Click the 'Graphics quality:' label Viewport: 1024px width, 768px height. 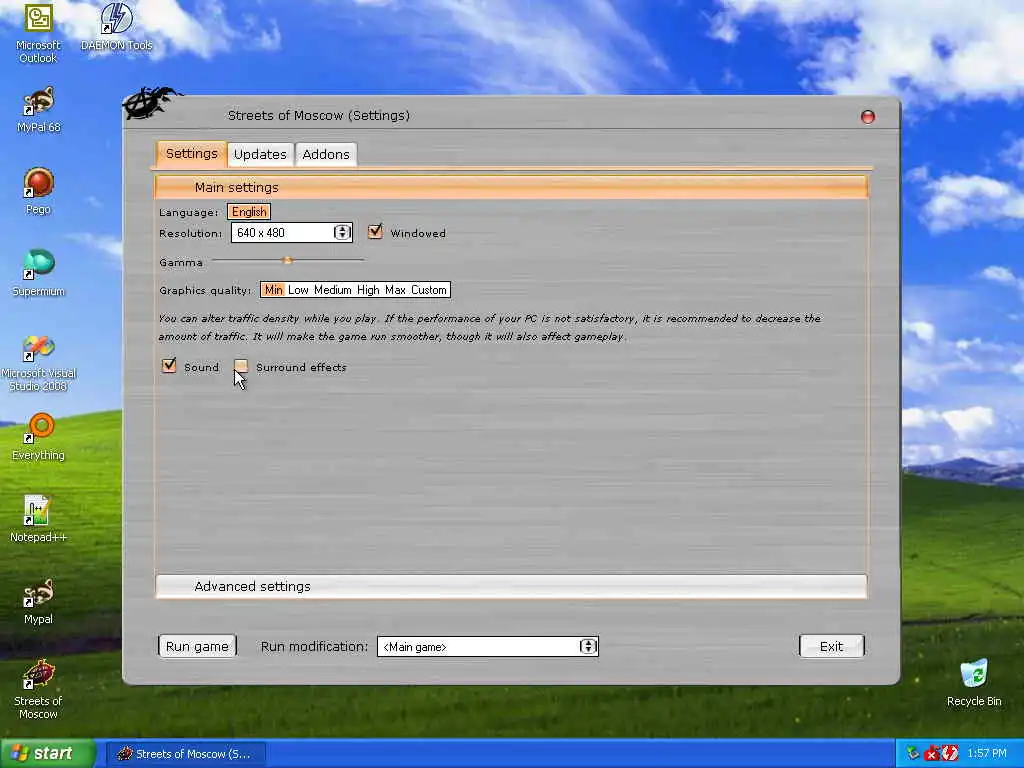205,291
